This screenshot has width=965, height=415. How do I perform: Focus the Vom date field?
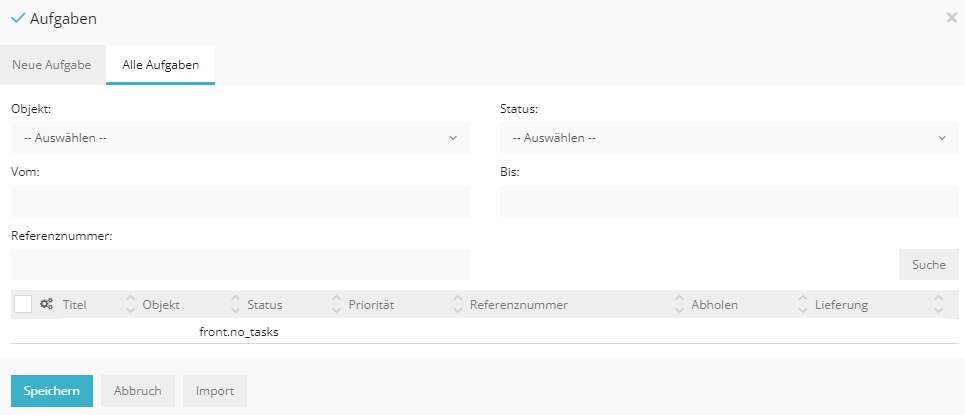240,201
